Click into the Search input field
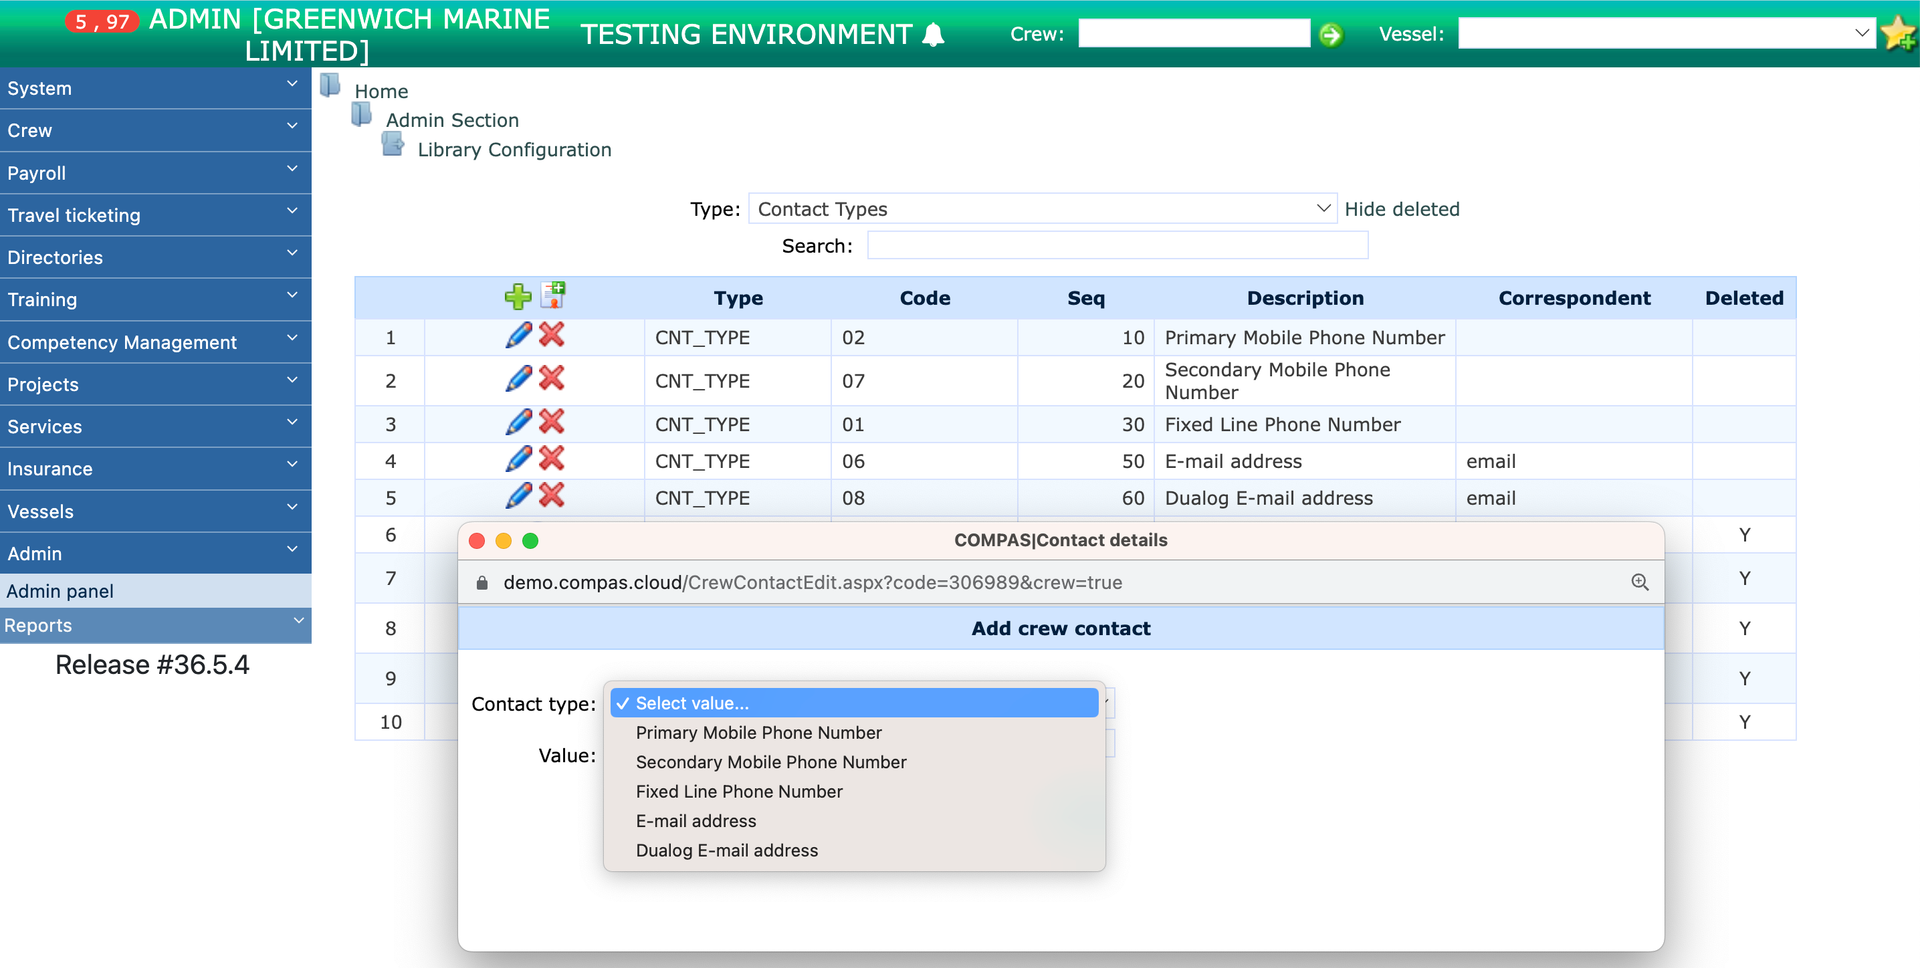The image size is (1920, 968). click(1117, 246)
